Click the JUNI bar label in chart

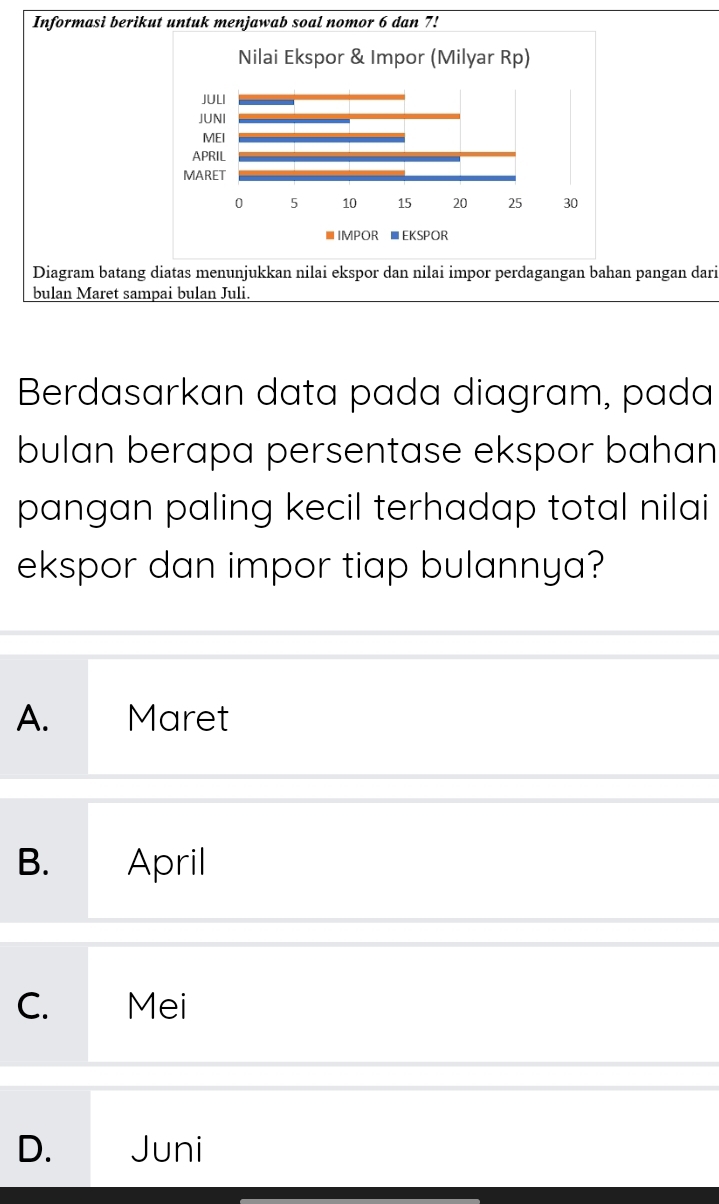(214, 118)
